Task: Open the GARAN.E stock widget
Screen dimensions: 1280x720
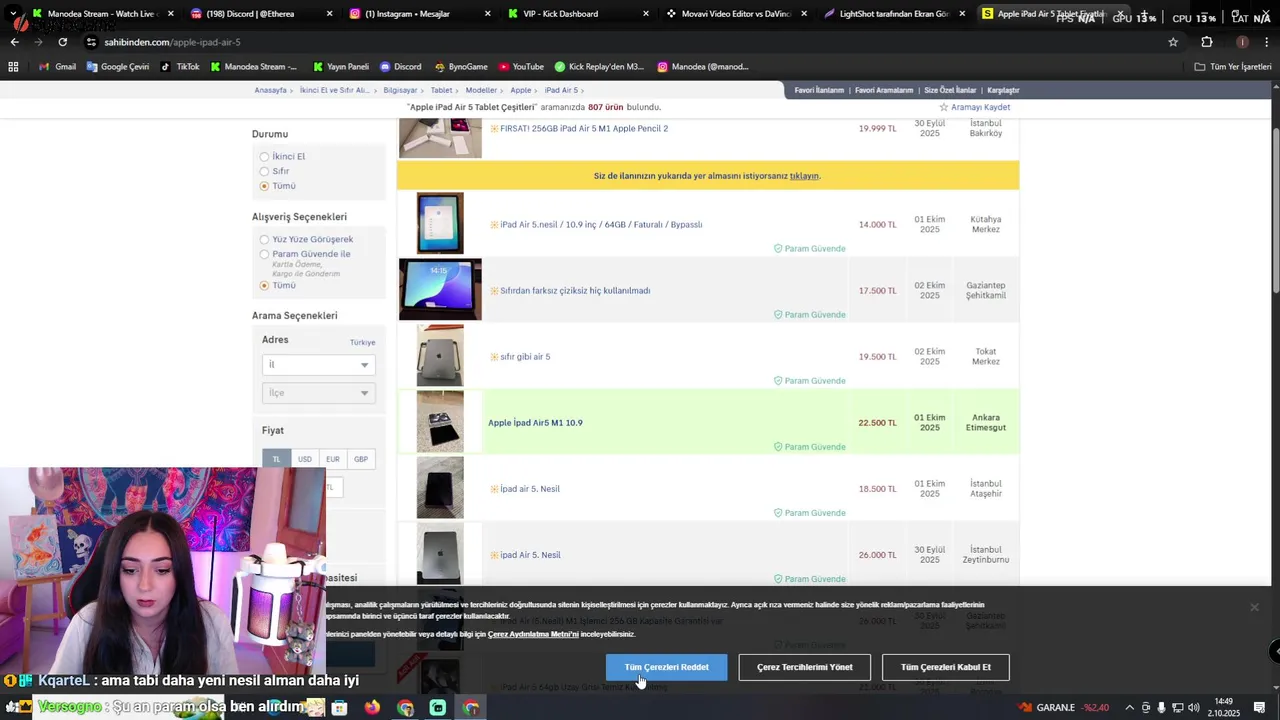Action: tap(1065, 708)
